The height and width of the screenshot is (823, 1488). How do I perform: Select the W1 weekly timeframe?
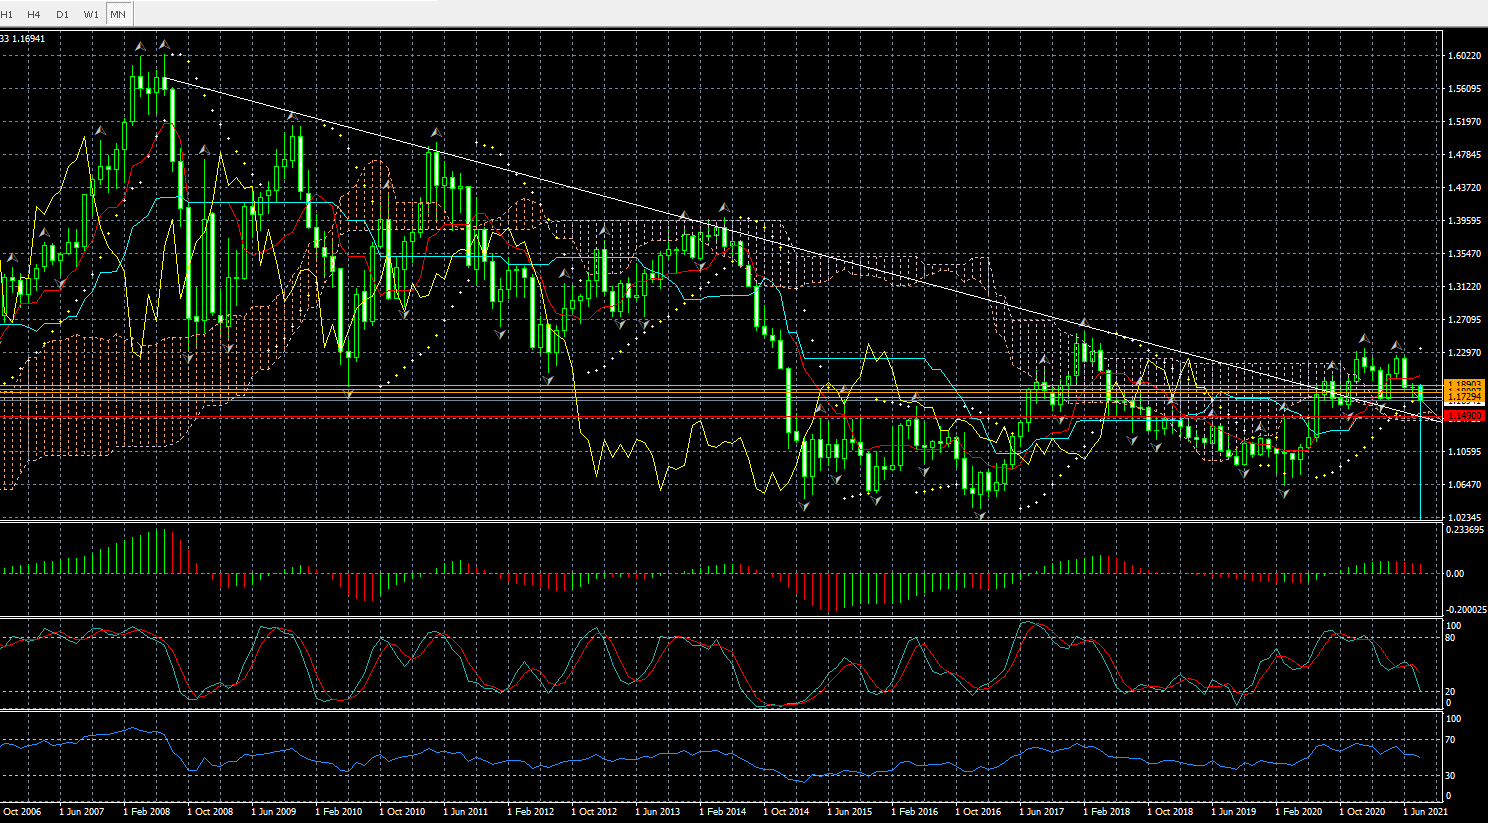click(x=91, y=14)
